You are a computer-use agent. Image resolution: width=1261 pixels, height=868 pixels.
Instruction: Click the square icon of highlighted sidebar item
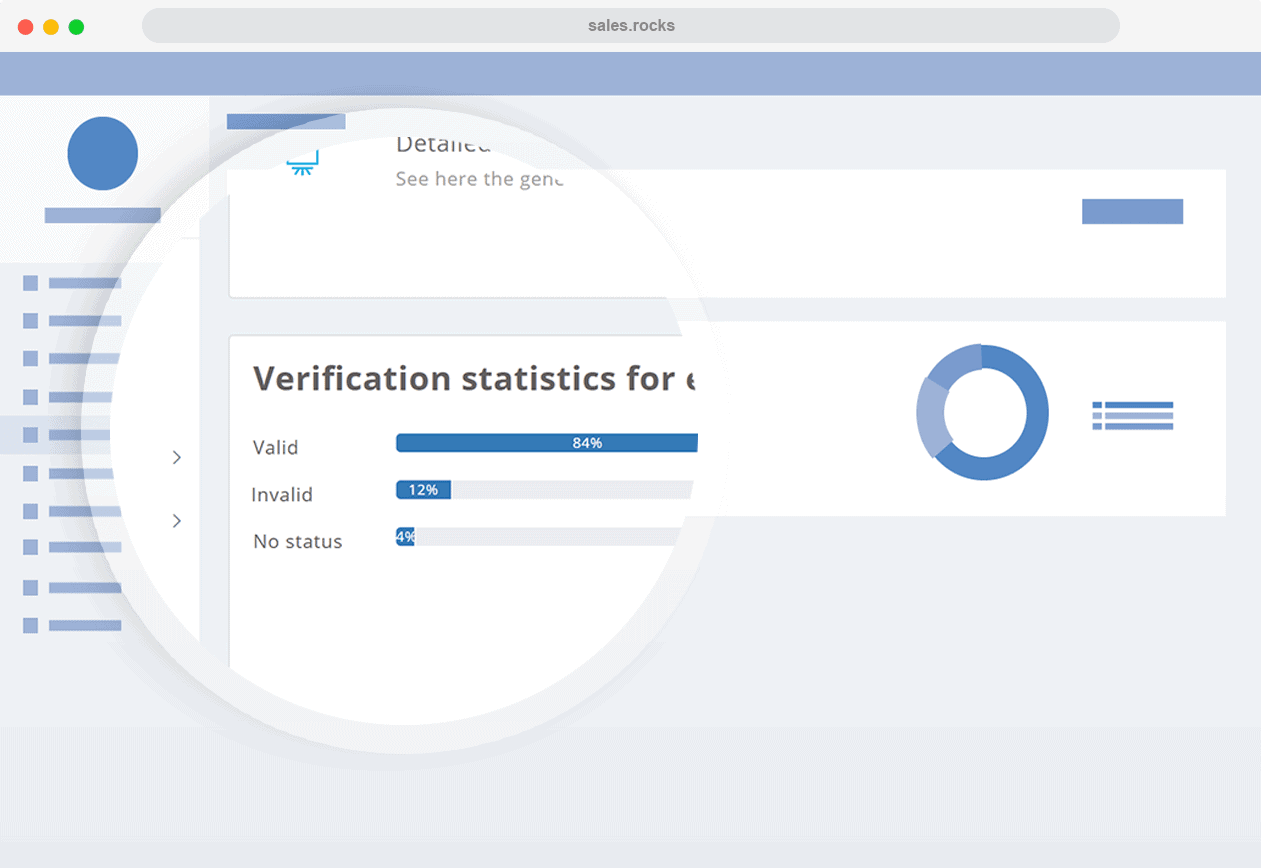tap(30, 435)
